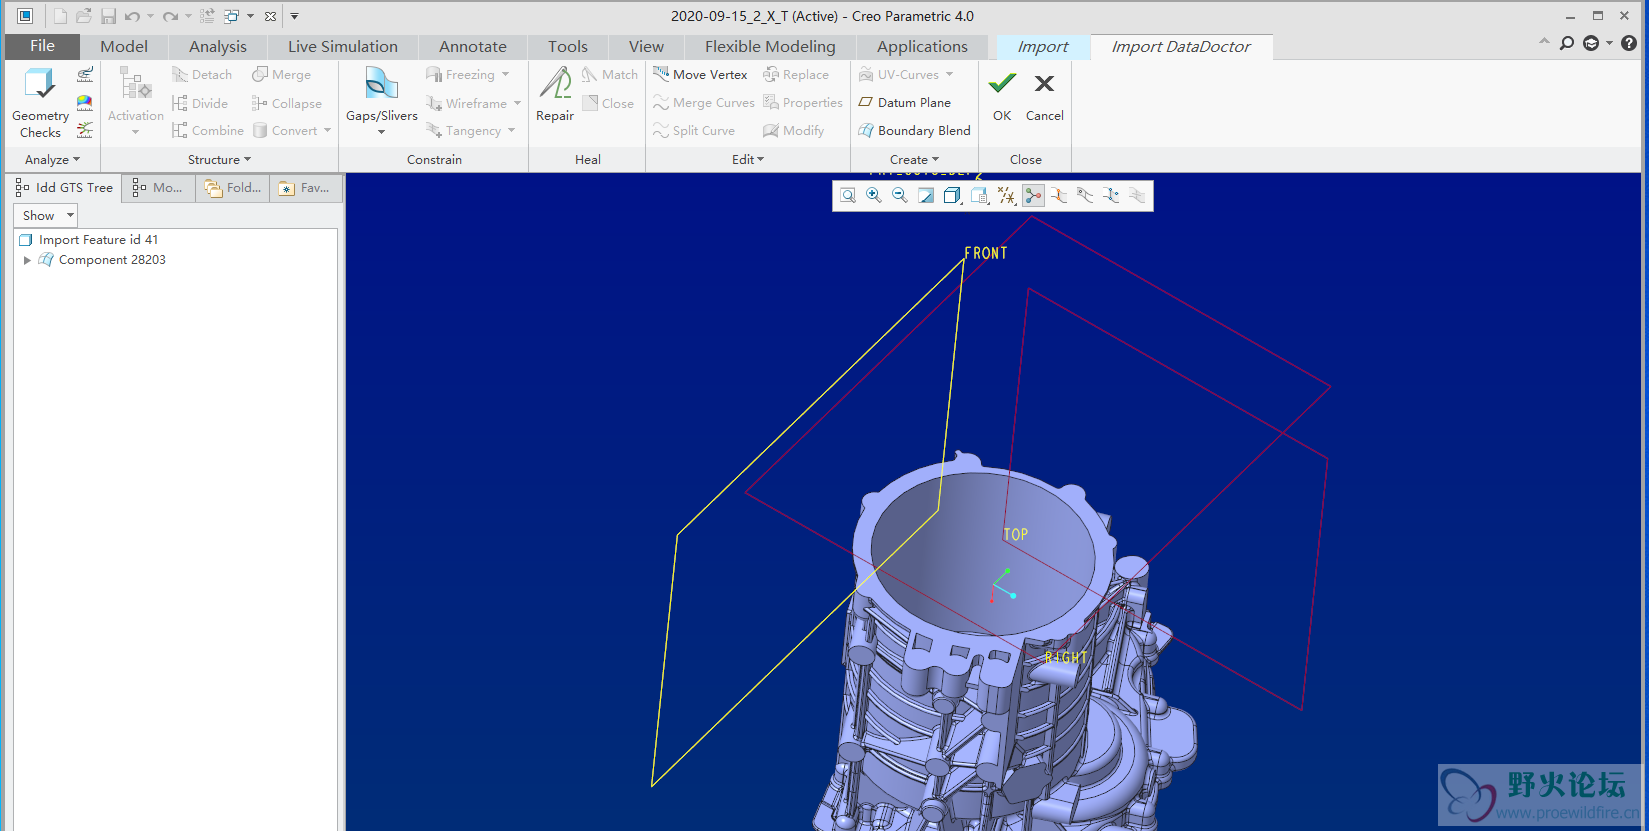This screenshot has height=831, width=1649.
Task: Click the Close window X in quick access toolbar
Action: 270,16
